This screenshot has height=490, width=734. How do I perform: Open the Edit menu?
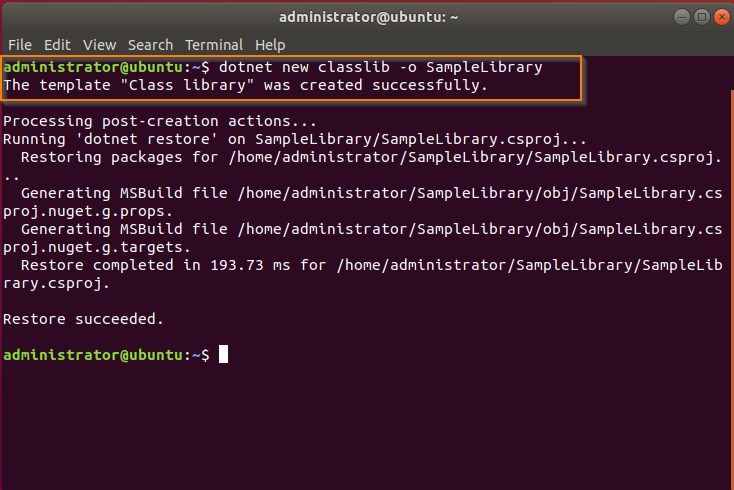click(57, 45)
